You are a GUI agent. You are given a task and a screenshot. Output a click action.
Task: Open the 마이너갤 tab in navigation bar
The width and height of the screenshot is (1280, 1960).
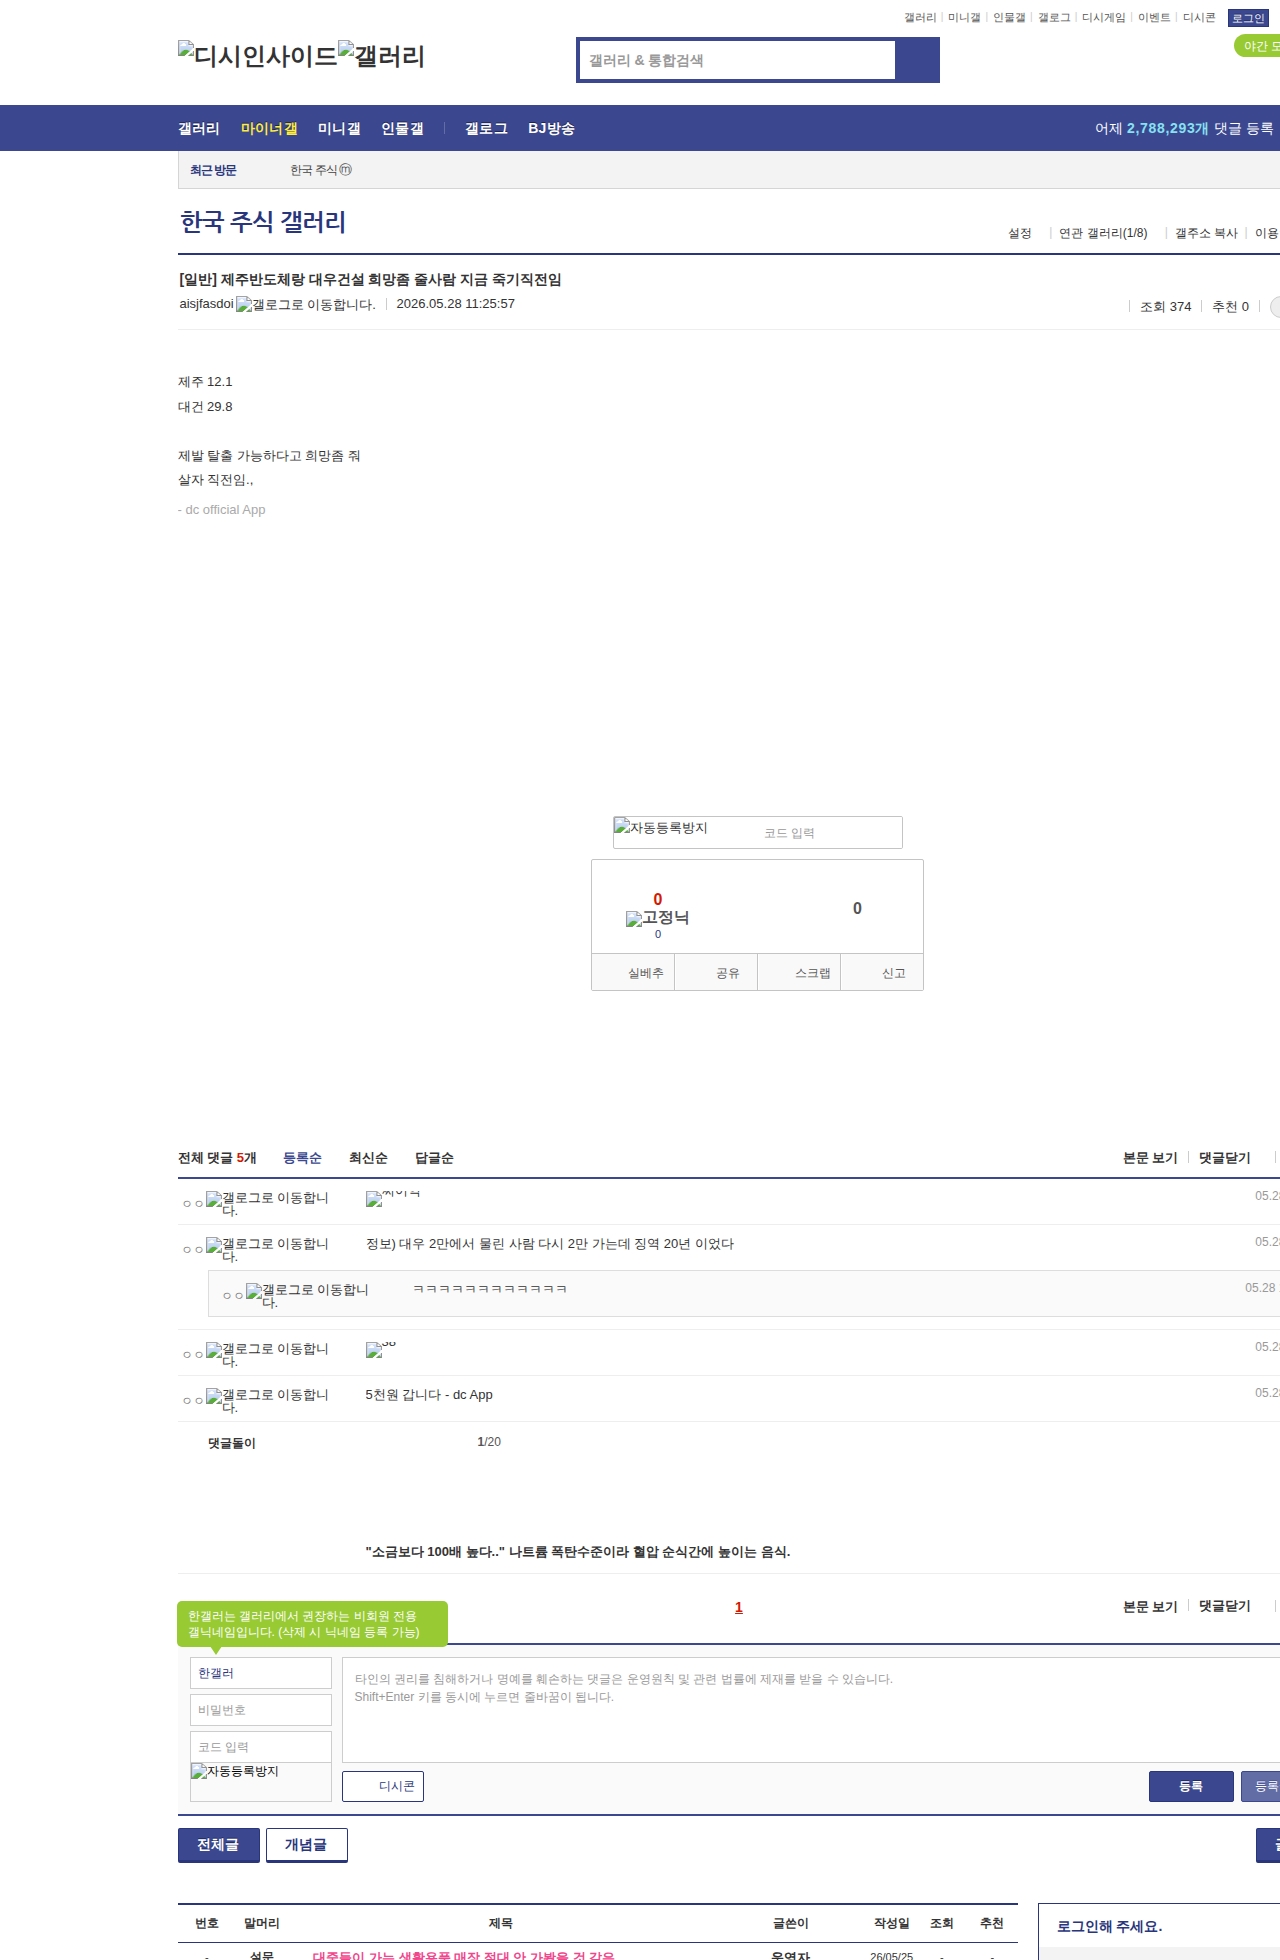(x=269, y=129)
